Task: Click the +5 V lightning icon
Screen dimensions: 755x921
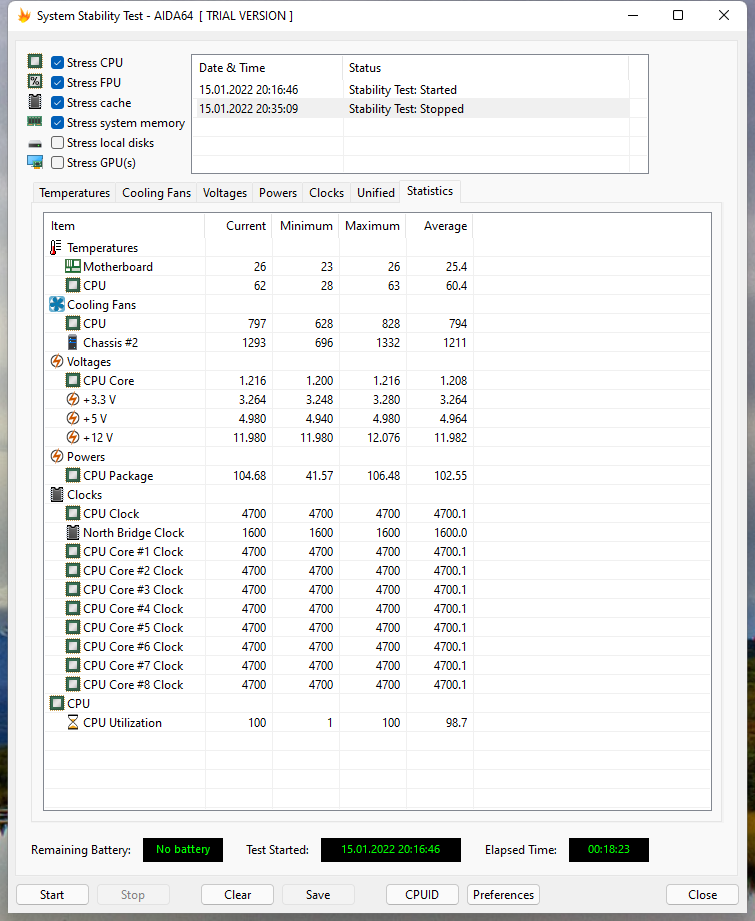Action: [73, 418]
